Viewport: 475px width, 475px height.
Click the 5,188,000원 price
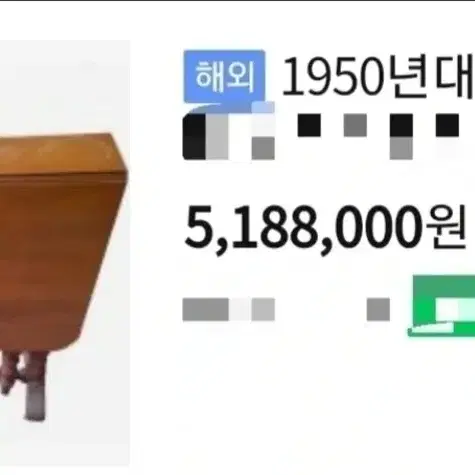point(325,227)
